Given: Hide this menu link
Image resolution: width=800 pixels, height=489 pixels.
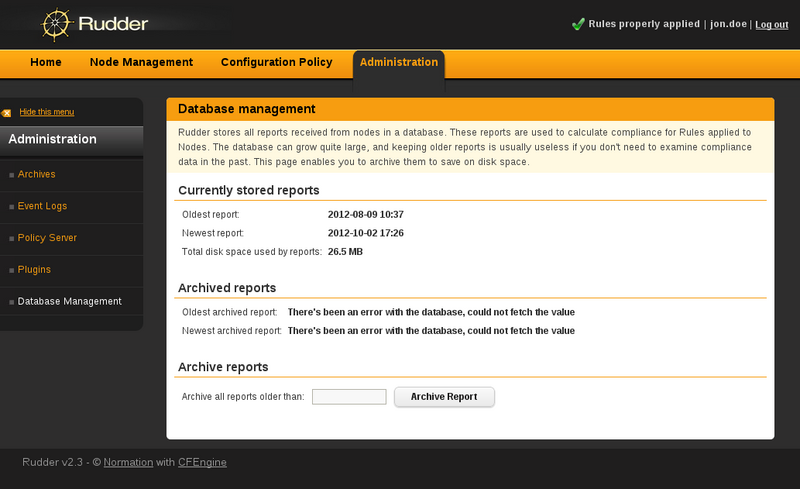Looking at the screenshot, I should pyautogui.click(x=46, y=112).
